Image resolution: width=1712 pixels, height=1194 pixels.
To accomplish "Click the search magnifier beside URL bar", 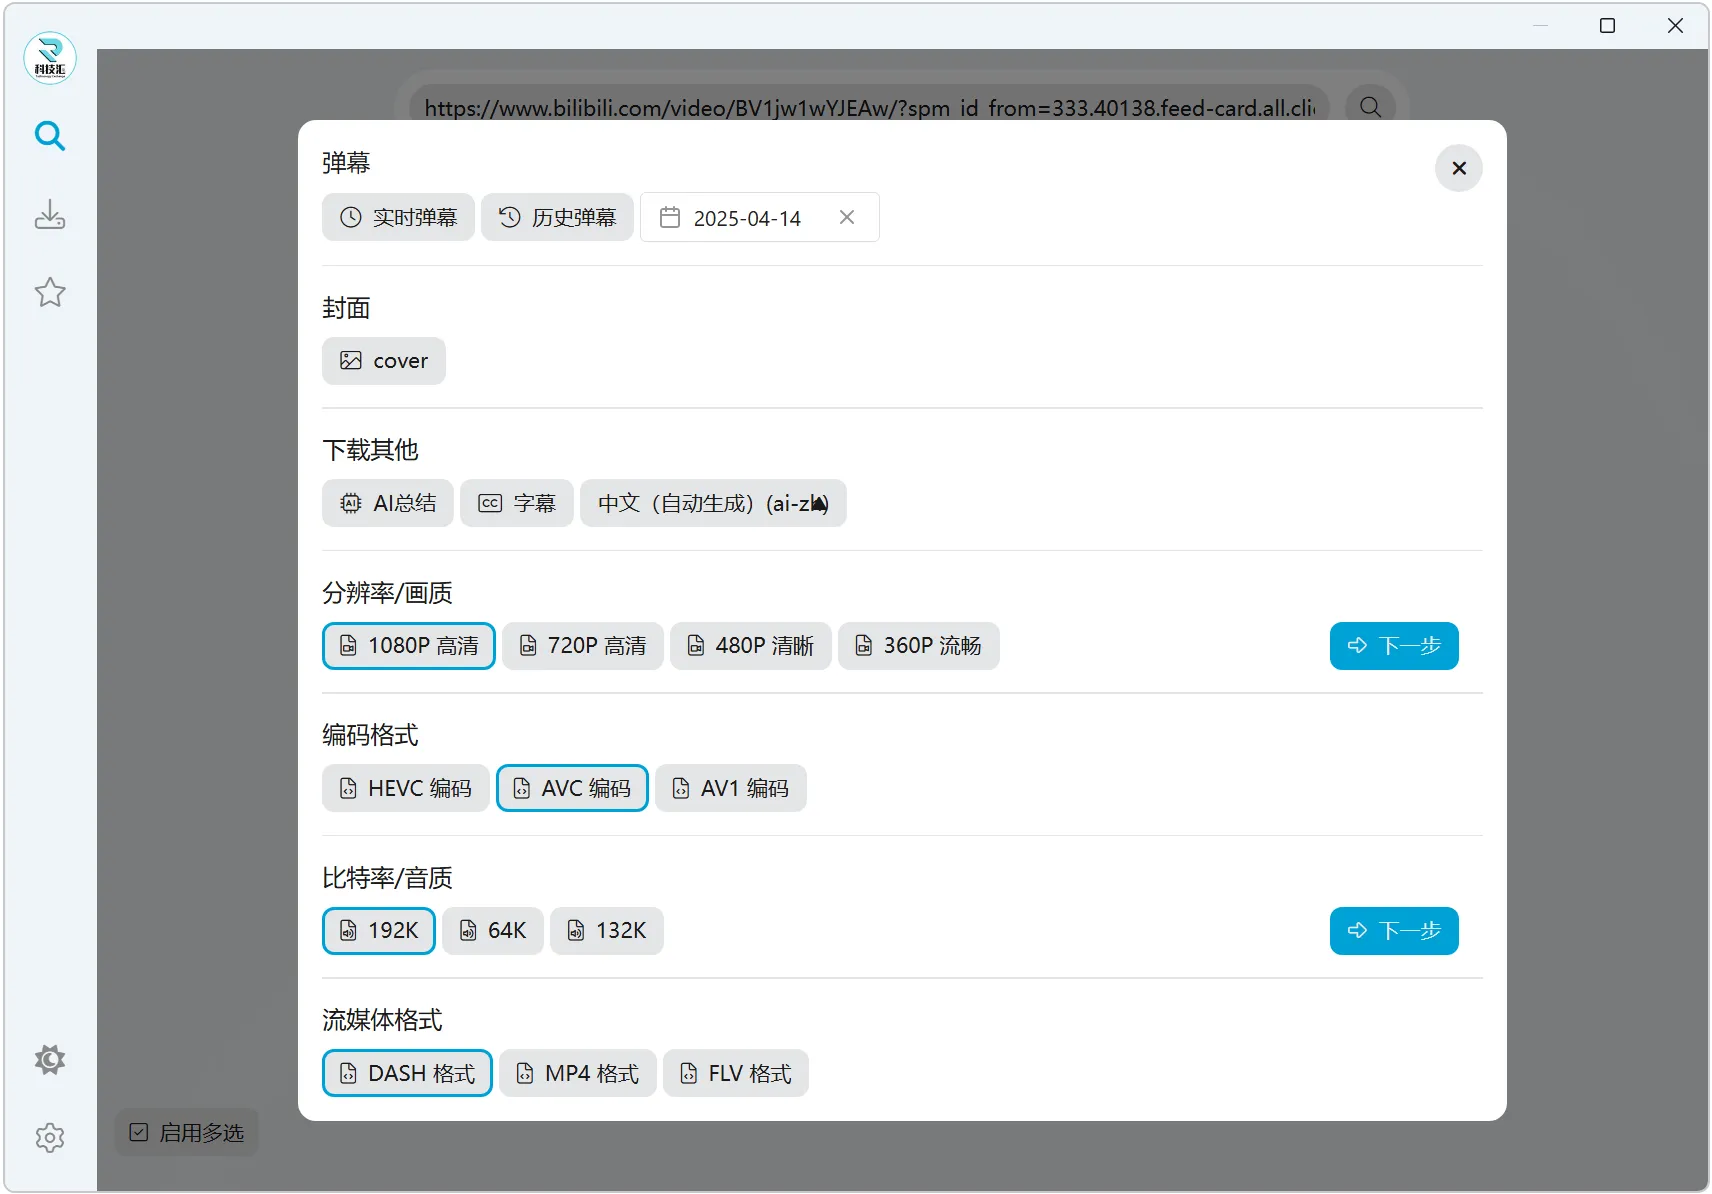I will (1370, 107).
